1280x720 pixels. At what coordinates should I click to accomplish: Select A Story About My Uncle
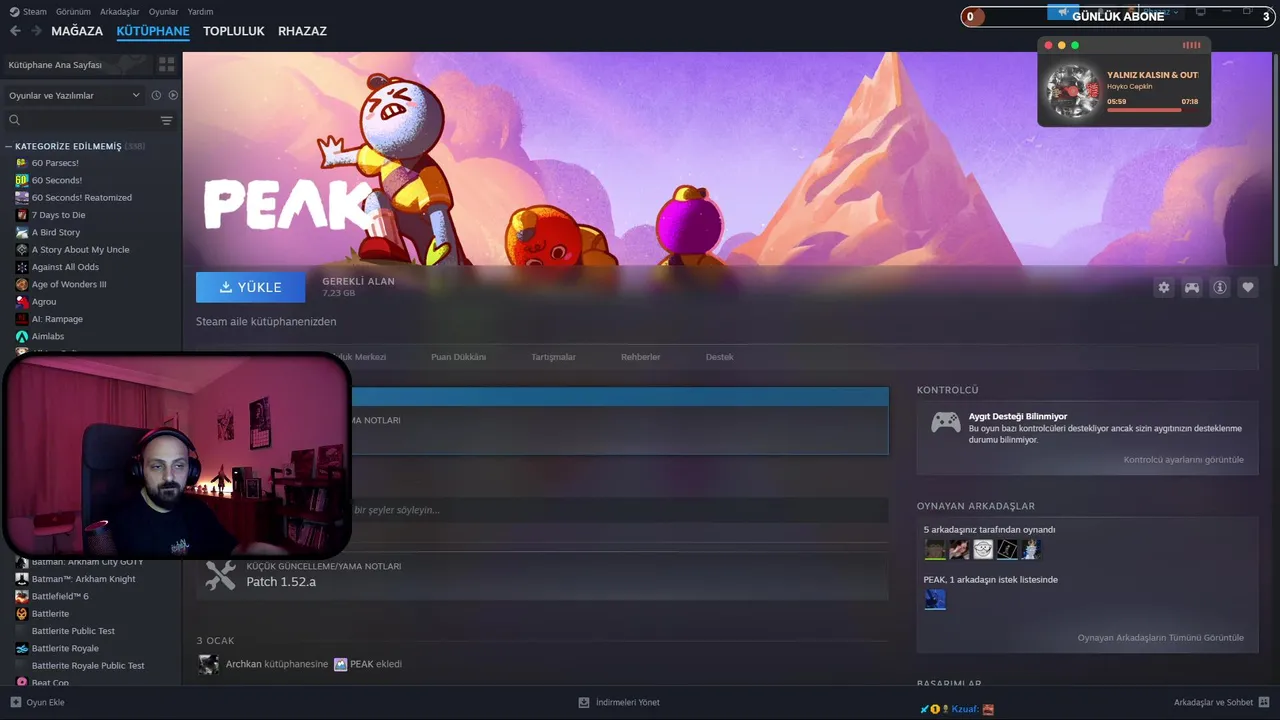pos(80,250)
